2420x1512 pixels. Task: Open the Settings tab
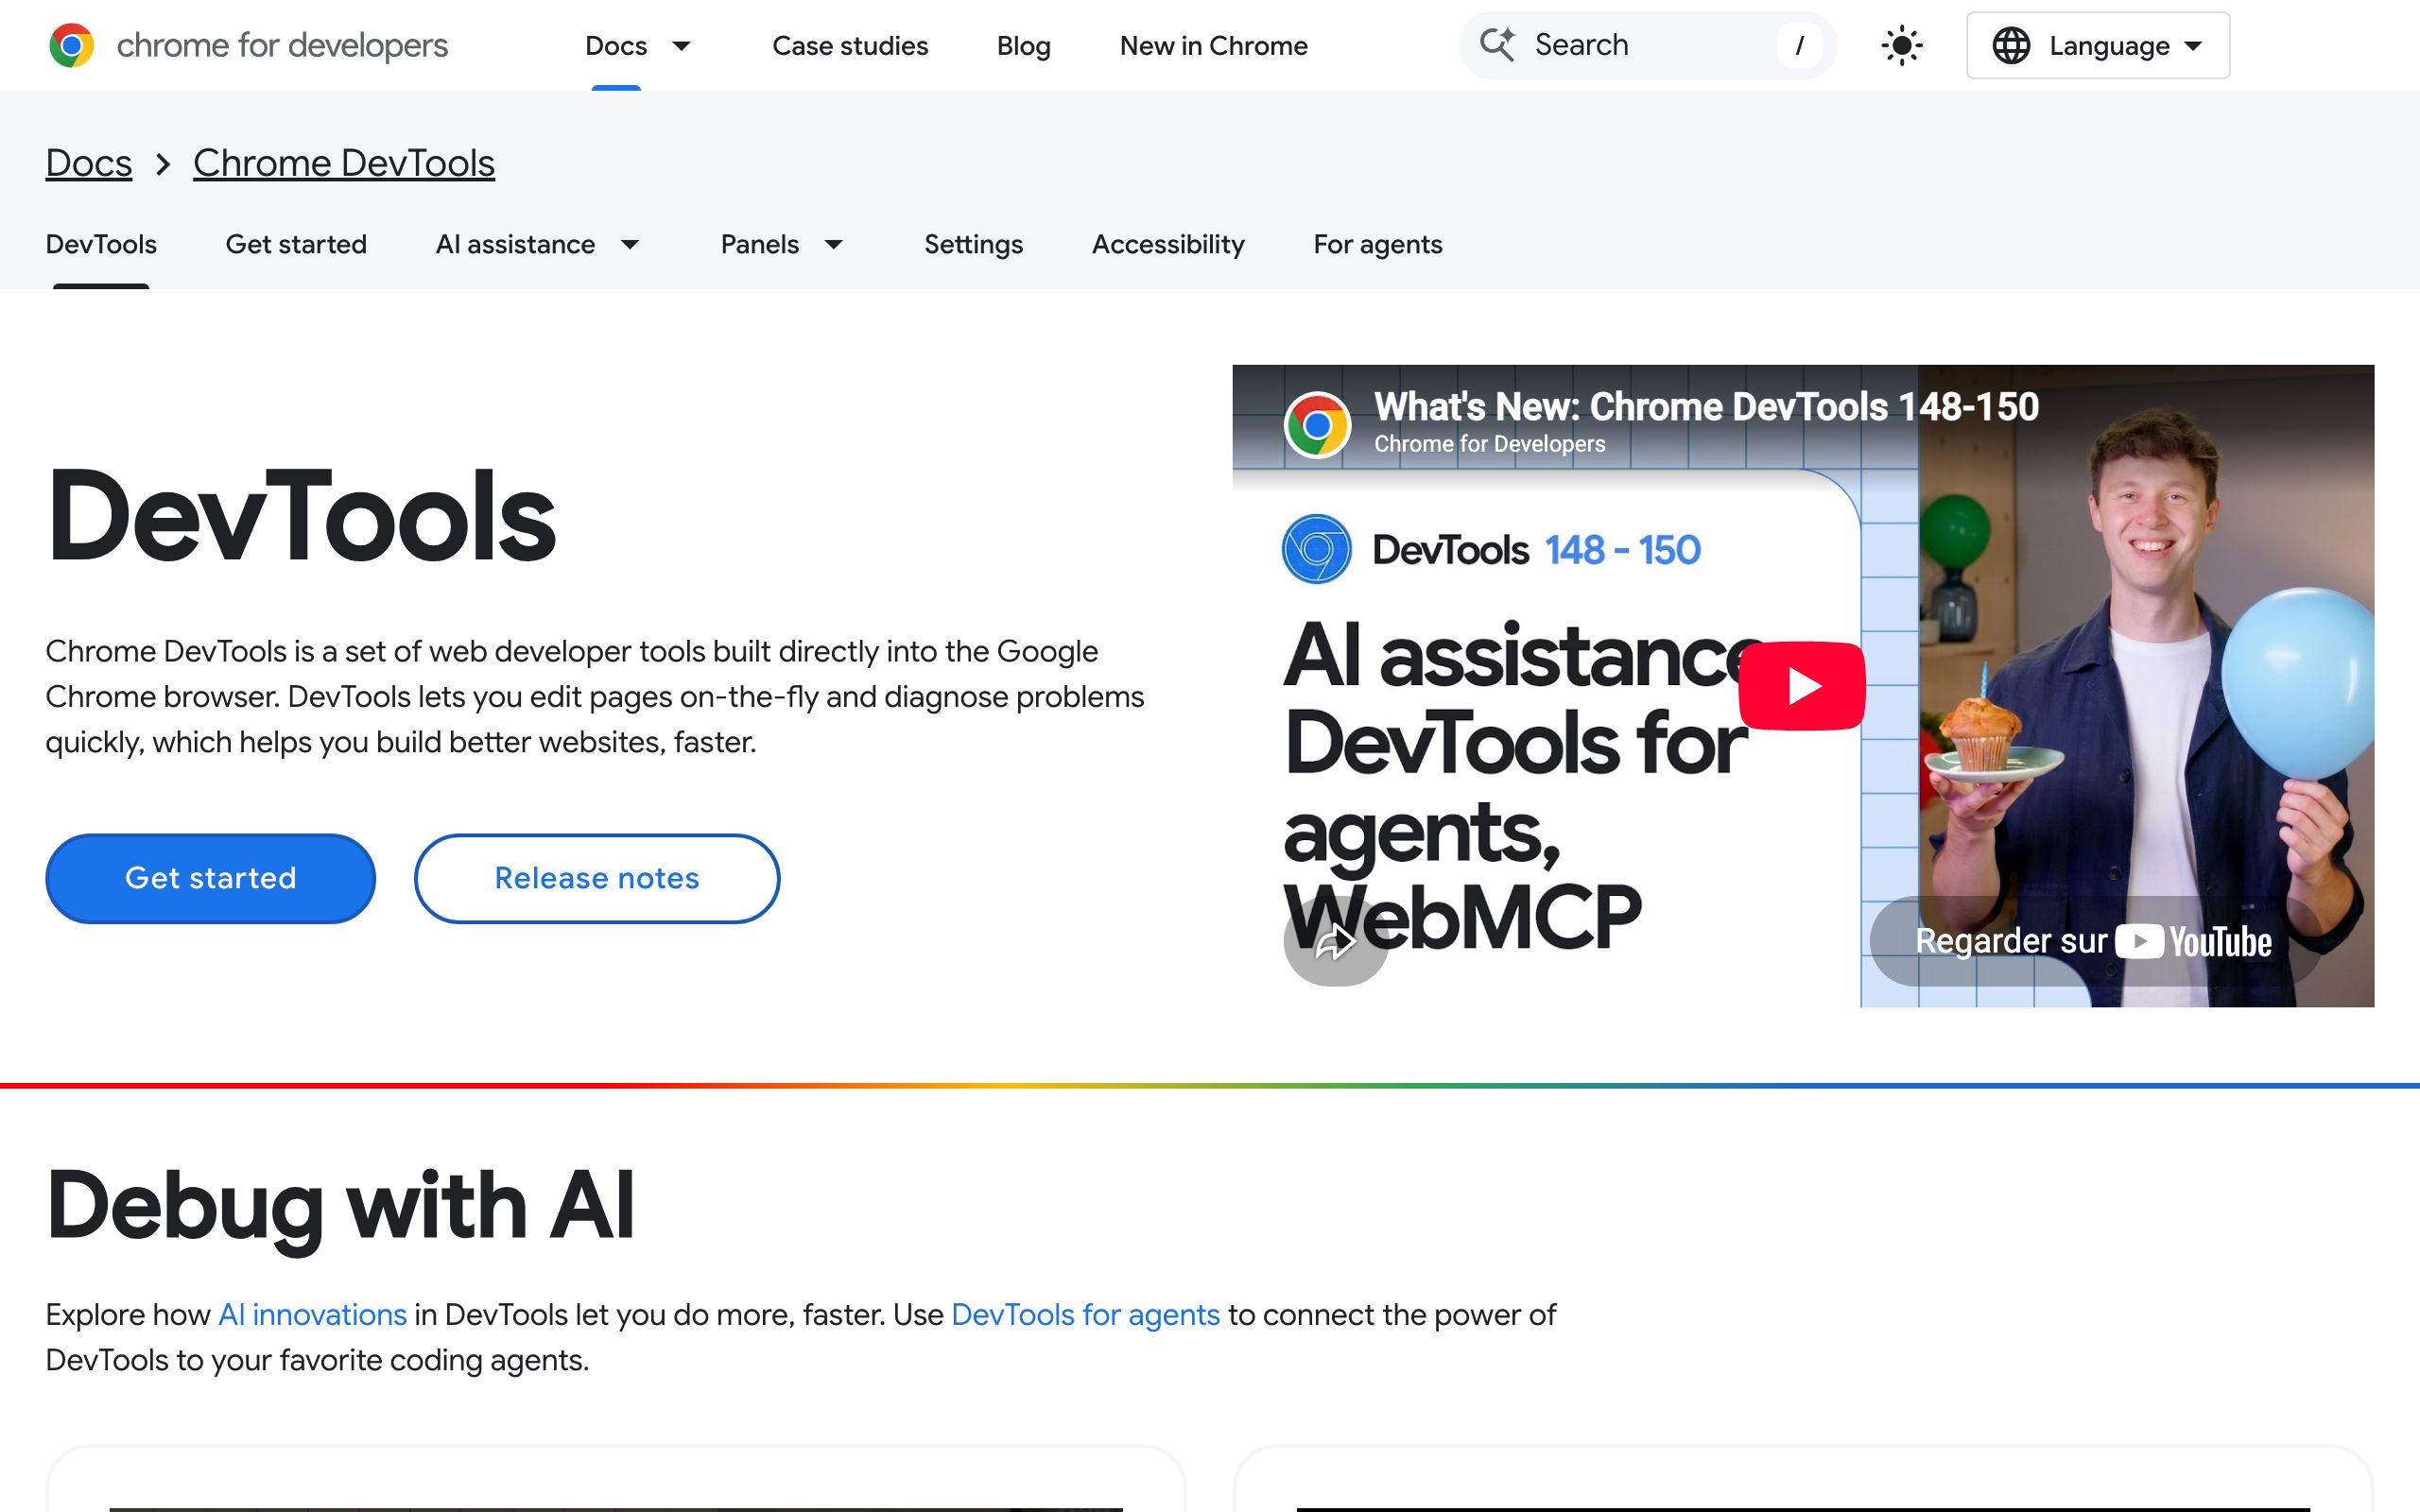(973, 245)
